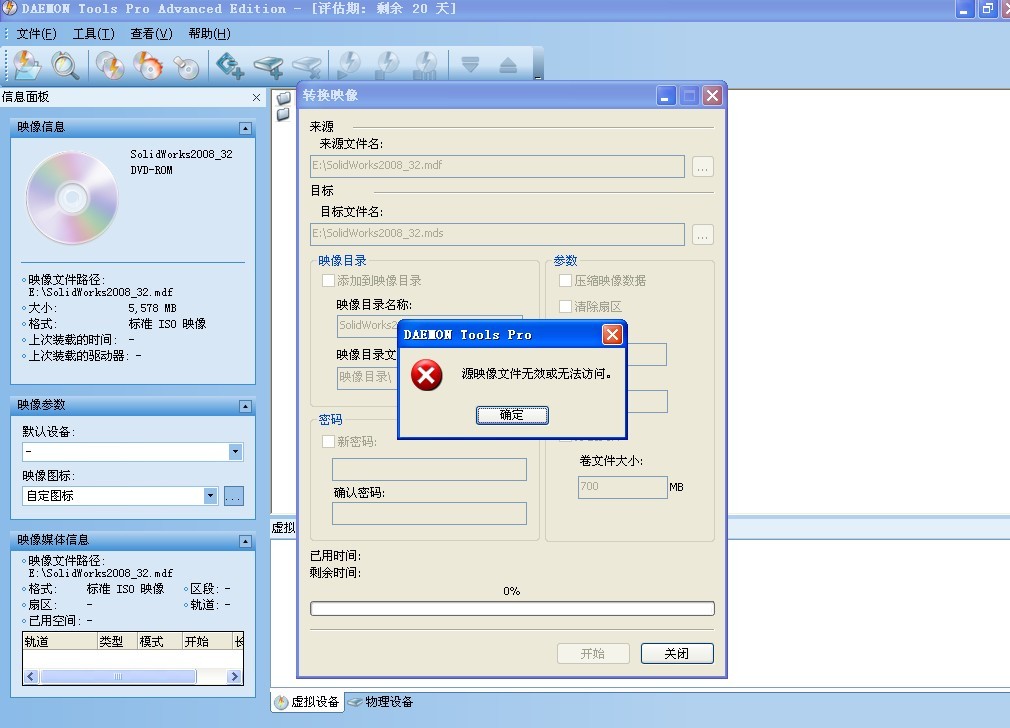Screen dimensions: 1010x728
Task: Click the DVD disc image thumbnail
Action: 72,198
